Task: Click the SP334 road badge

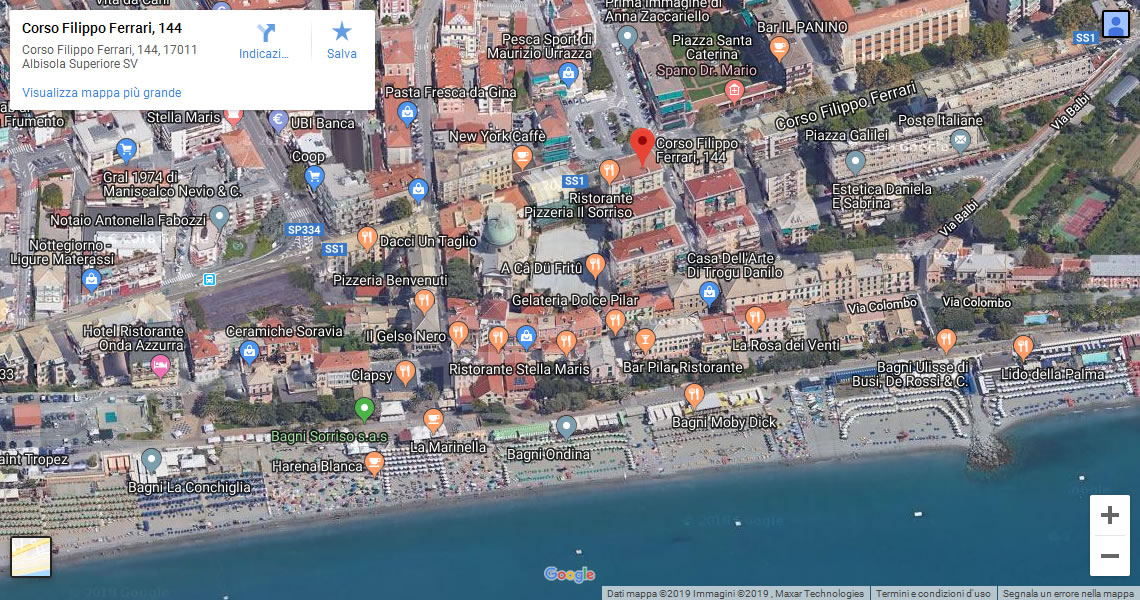Action: (304, 230)
